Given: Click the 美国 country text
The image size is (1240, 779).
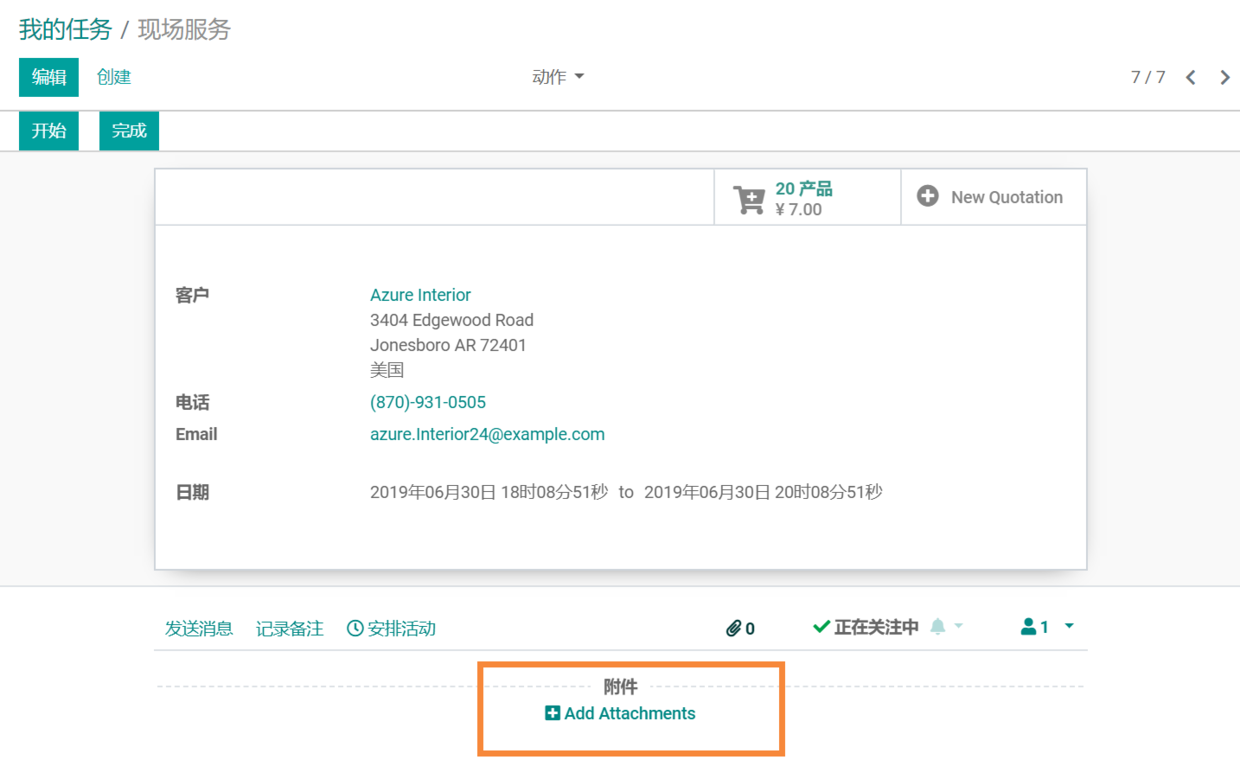Looking at the screenshot, I should [x=387, y=370].
